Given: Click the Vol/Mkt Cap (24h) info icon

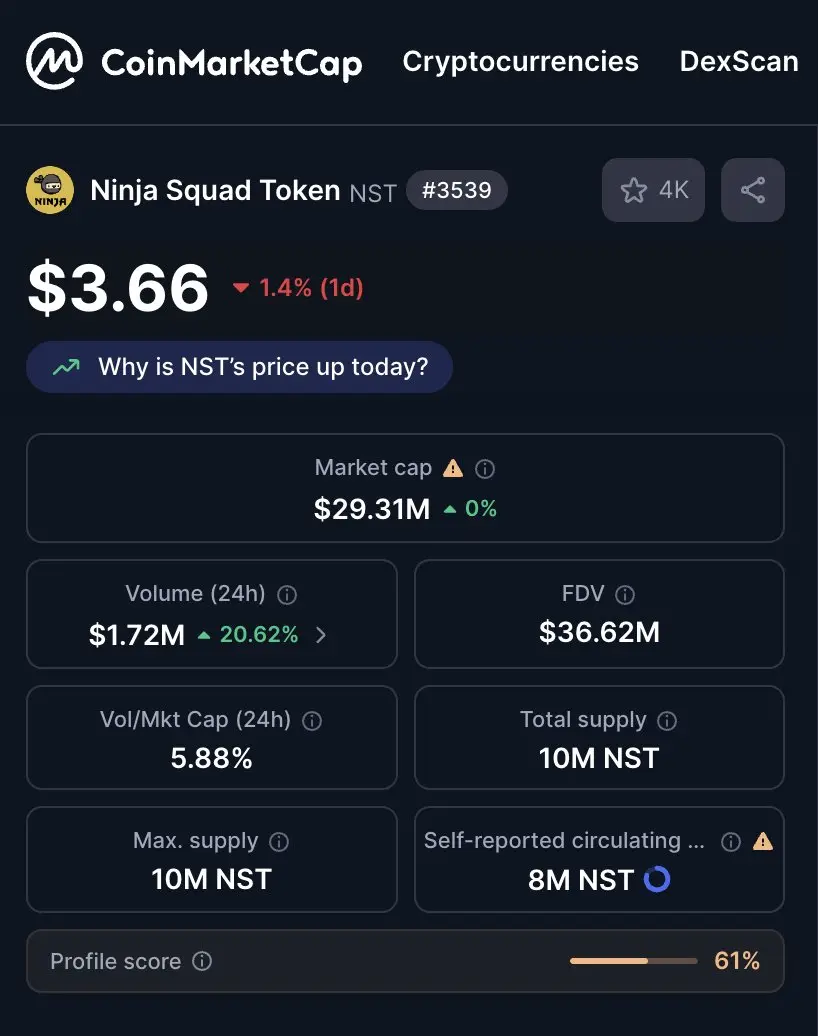Looking at the screenshot, I should point(312,721).
